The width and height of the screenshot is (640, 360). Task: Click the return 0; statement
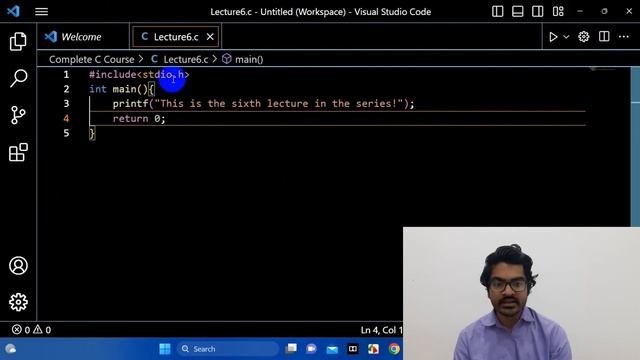[139, 118]
